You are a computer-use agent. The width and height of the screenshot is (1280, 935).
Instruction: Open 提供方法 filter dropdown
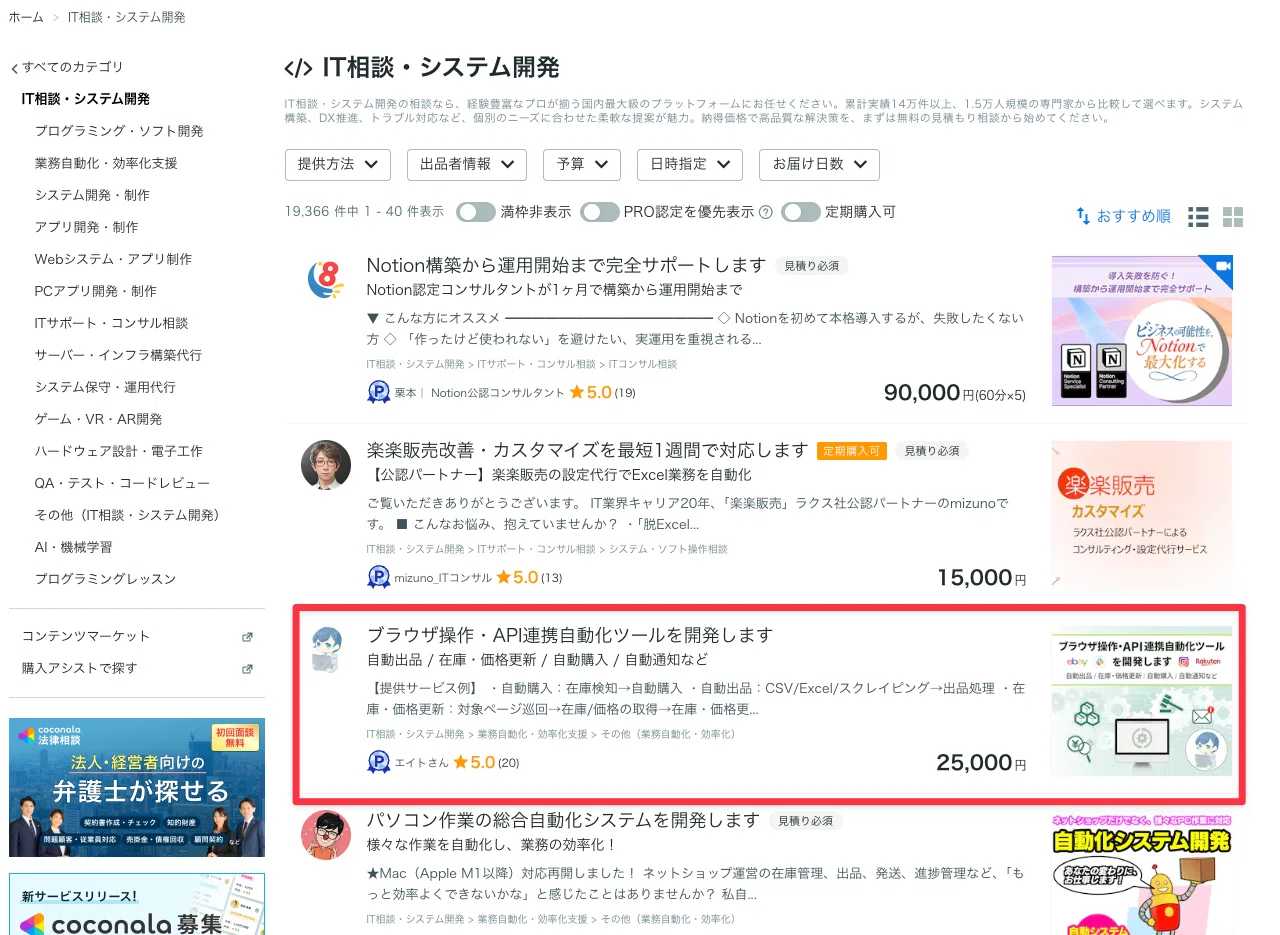pyautogui.click(x=337, y=164)
